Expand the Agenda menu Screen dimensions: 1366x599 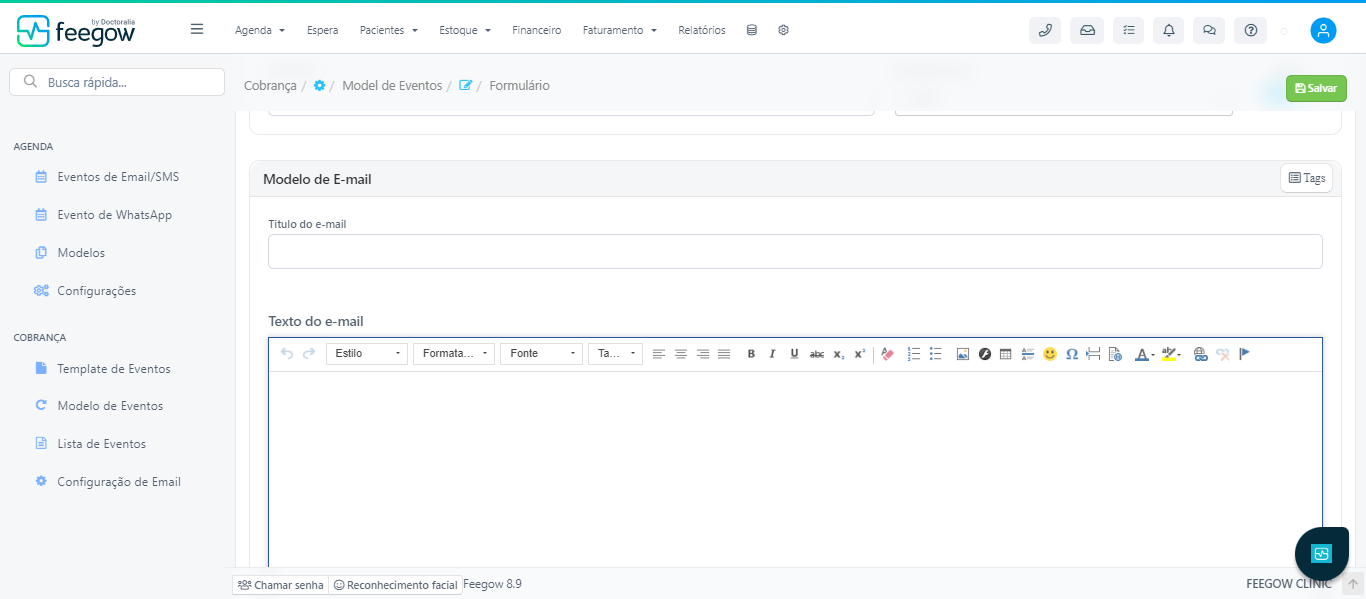[260, 30]
